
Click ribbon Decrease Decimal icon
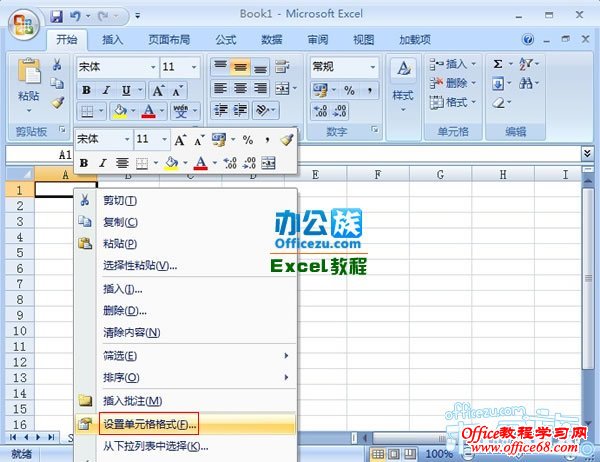[x=340, y=111]
